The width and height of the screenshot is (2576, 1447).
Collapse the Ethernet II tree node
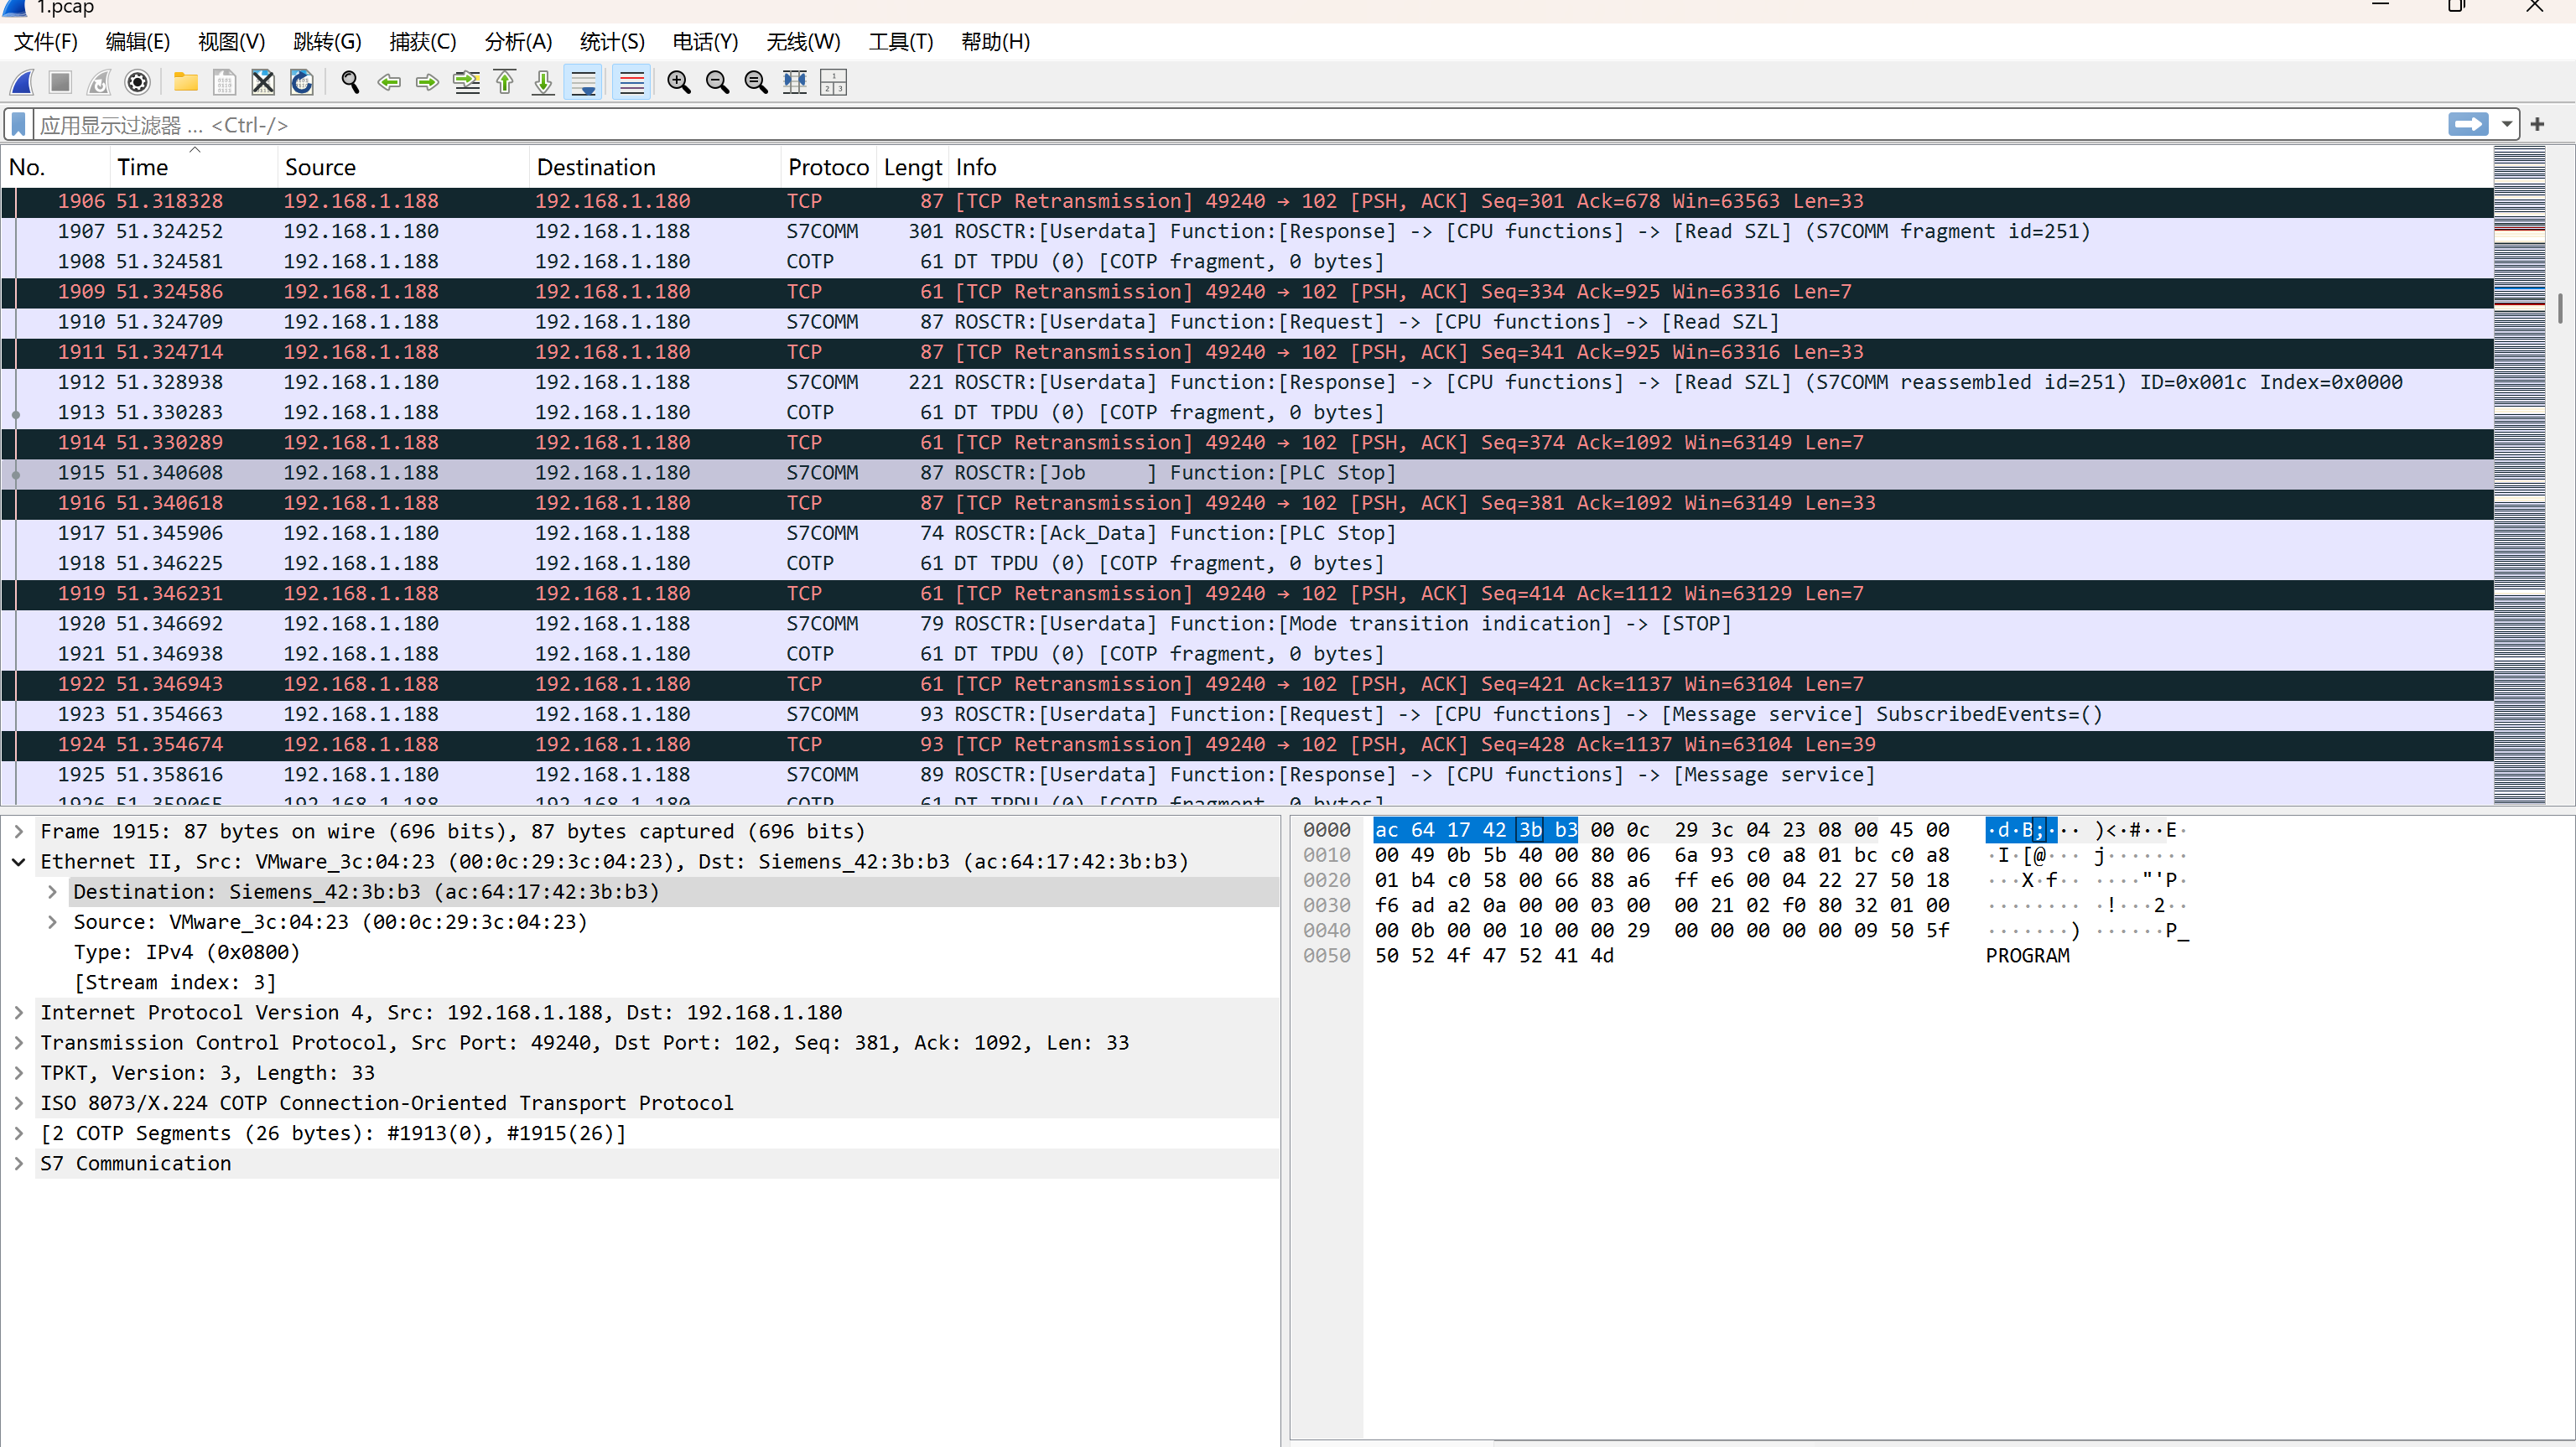pos(18,862)
